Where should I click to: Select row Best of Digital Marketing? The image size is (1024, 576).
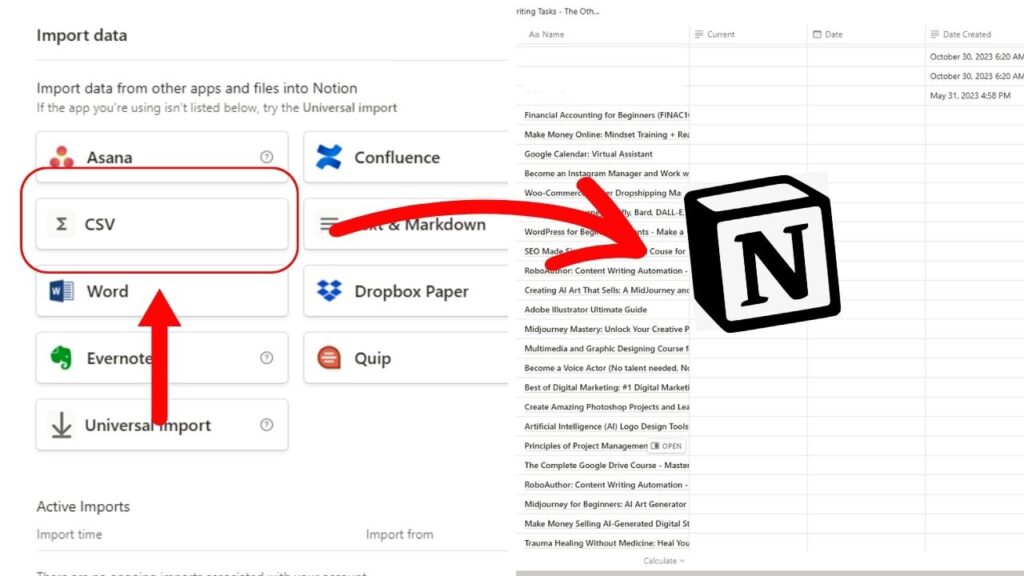point(606,387)
